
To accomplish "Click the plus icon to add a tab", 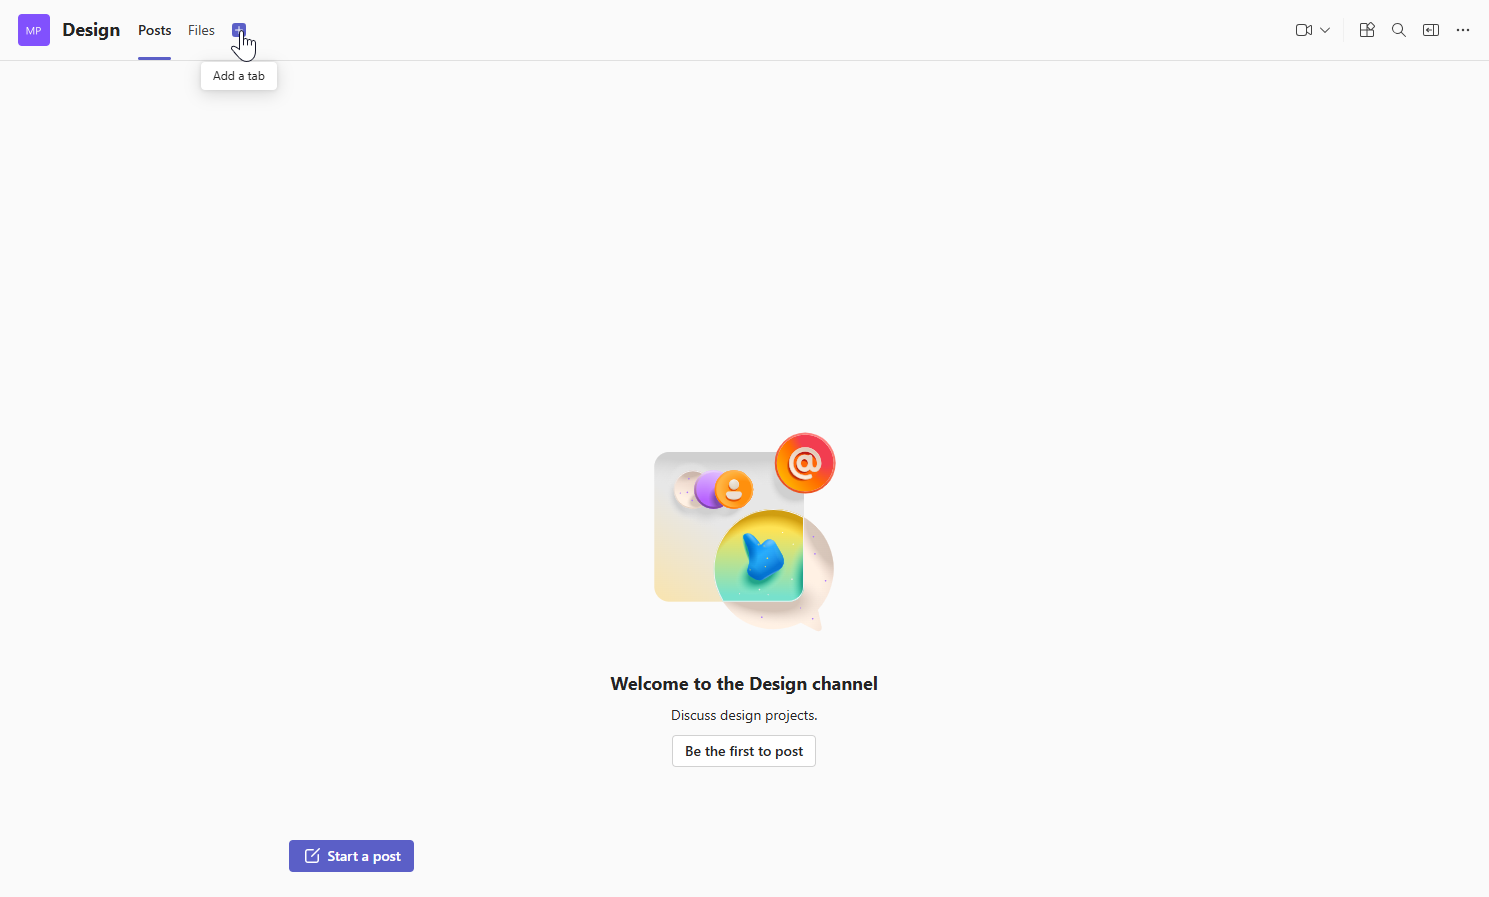I will (238, 30).
